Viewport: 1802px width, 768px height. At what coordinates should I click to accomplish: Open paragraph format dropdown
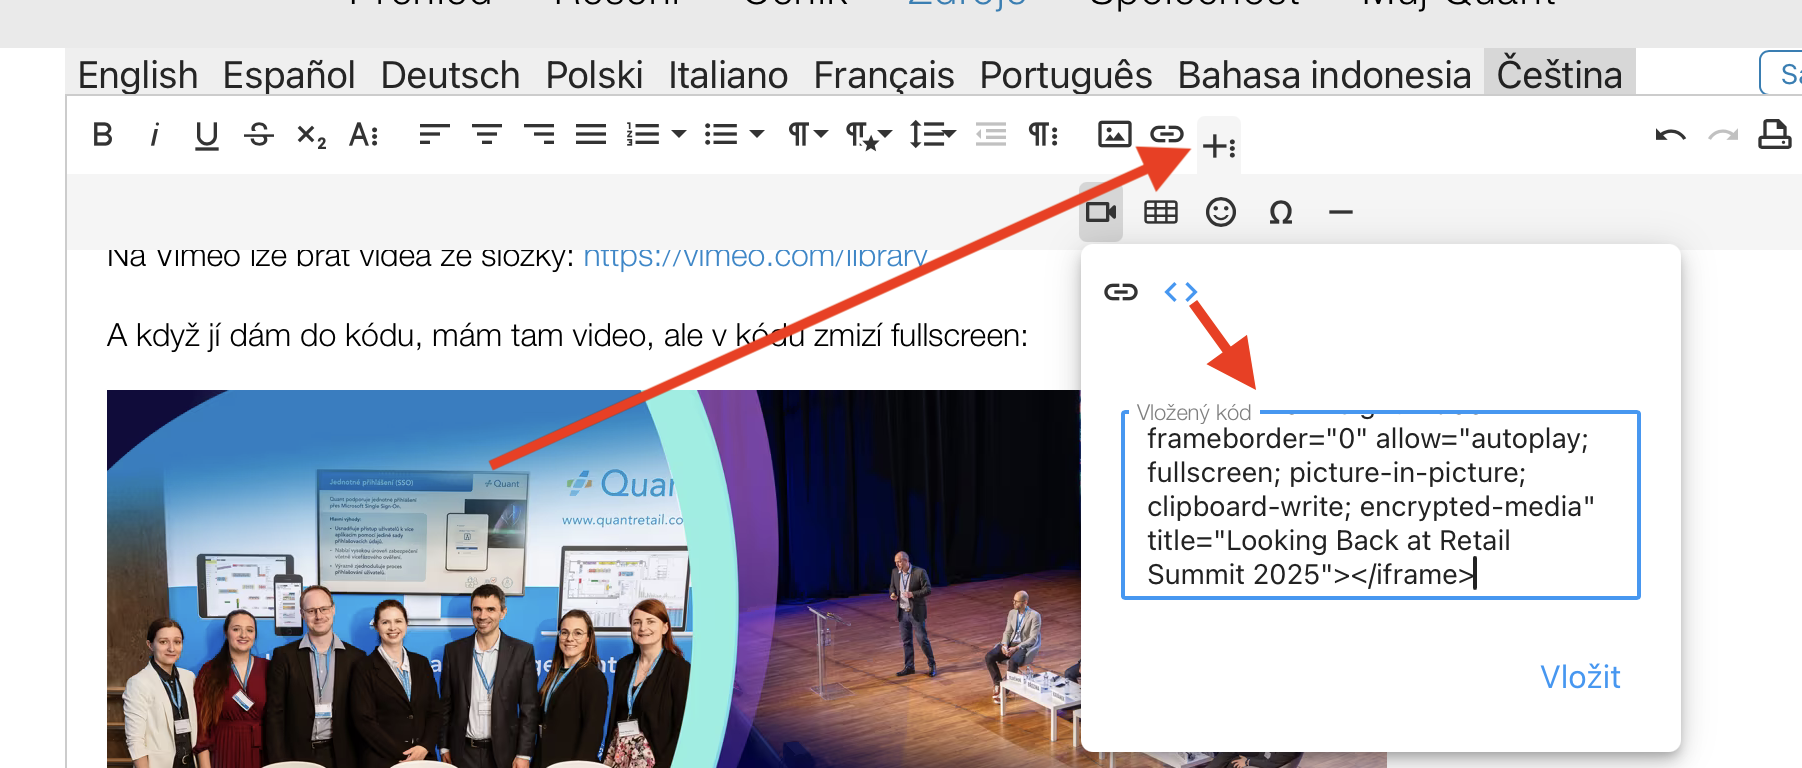[808, 134]
